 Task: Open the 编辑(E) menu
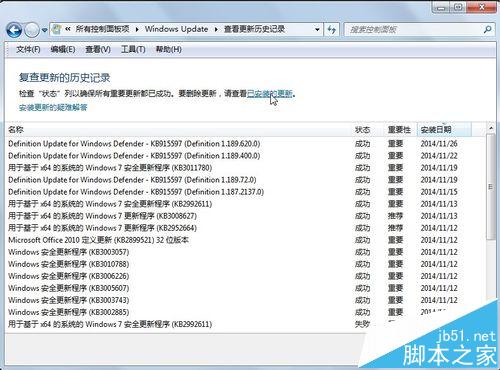pyautogui.click(x=63, y=49)
